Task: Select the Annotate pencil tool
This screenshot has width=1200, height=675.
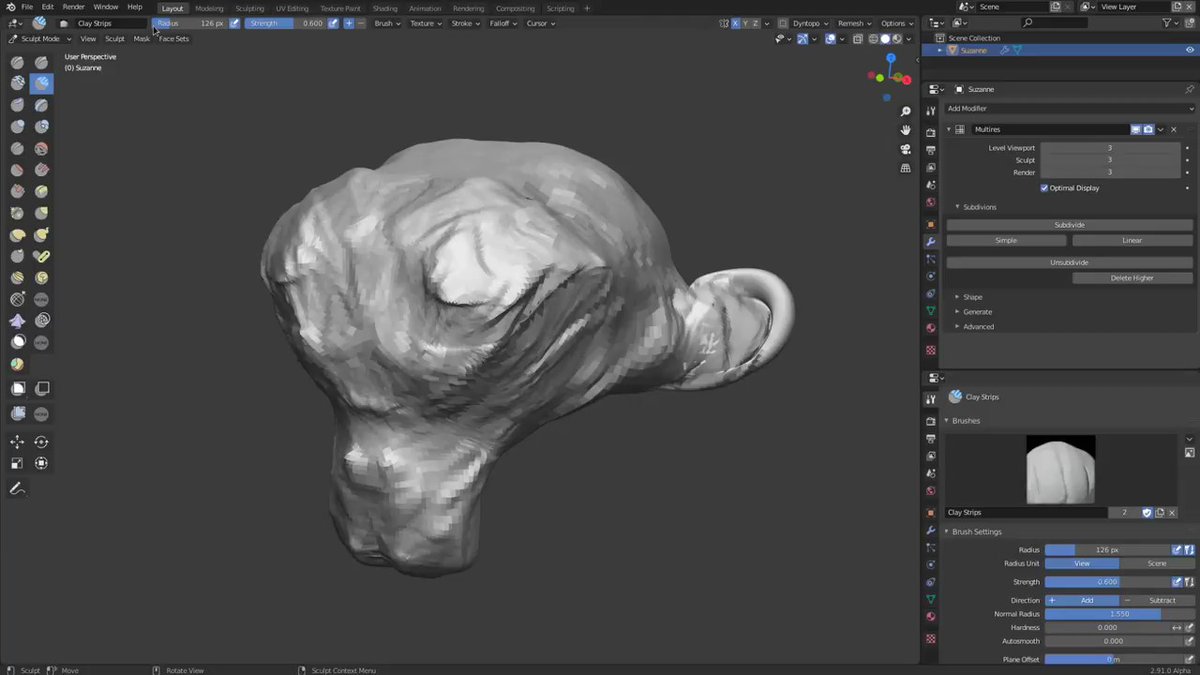Action: coord(18,489)
